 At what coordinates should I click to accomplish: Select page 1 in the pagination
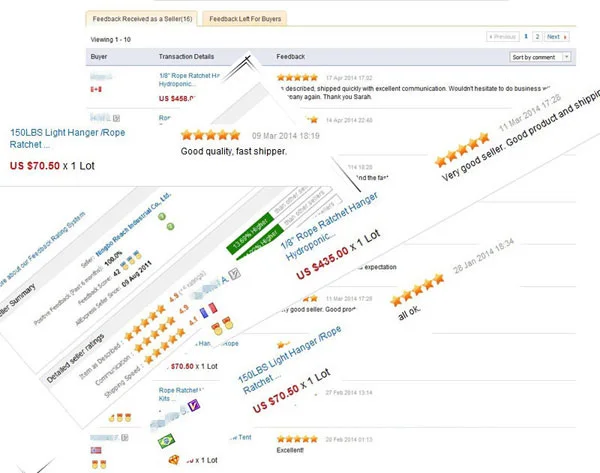pos(526,36)
